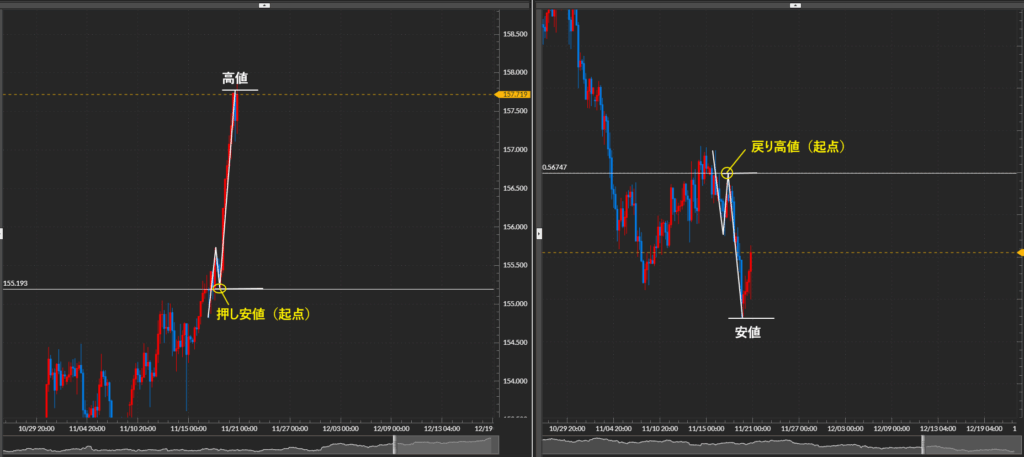Grab the right chart's navigator range handle

tap(923, 445)
